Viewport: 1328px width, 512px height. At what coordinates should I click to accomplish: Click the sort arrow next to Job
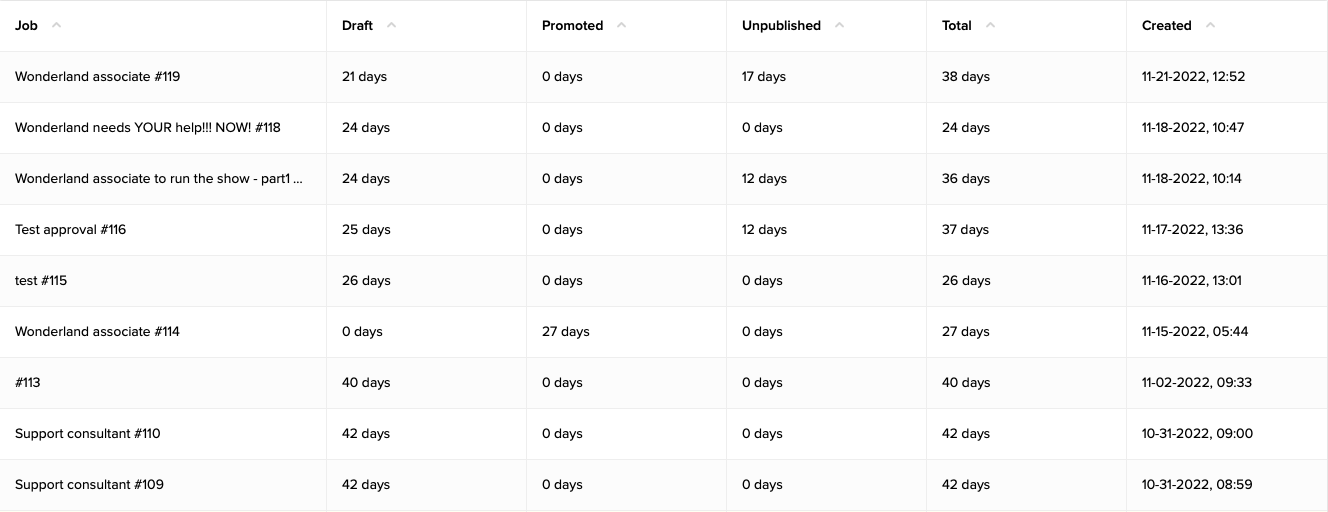56,26
